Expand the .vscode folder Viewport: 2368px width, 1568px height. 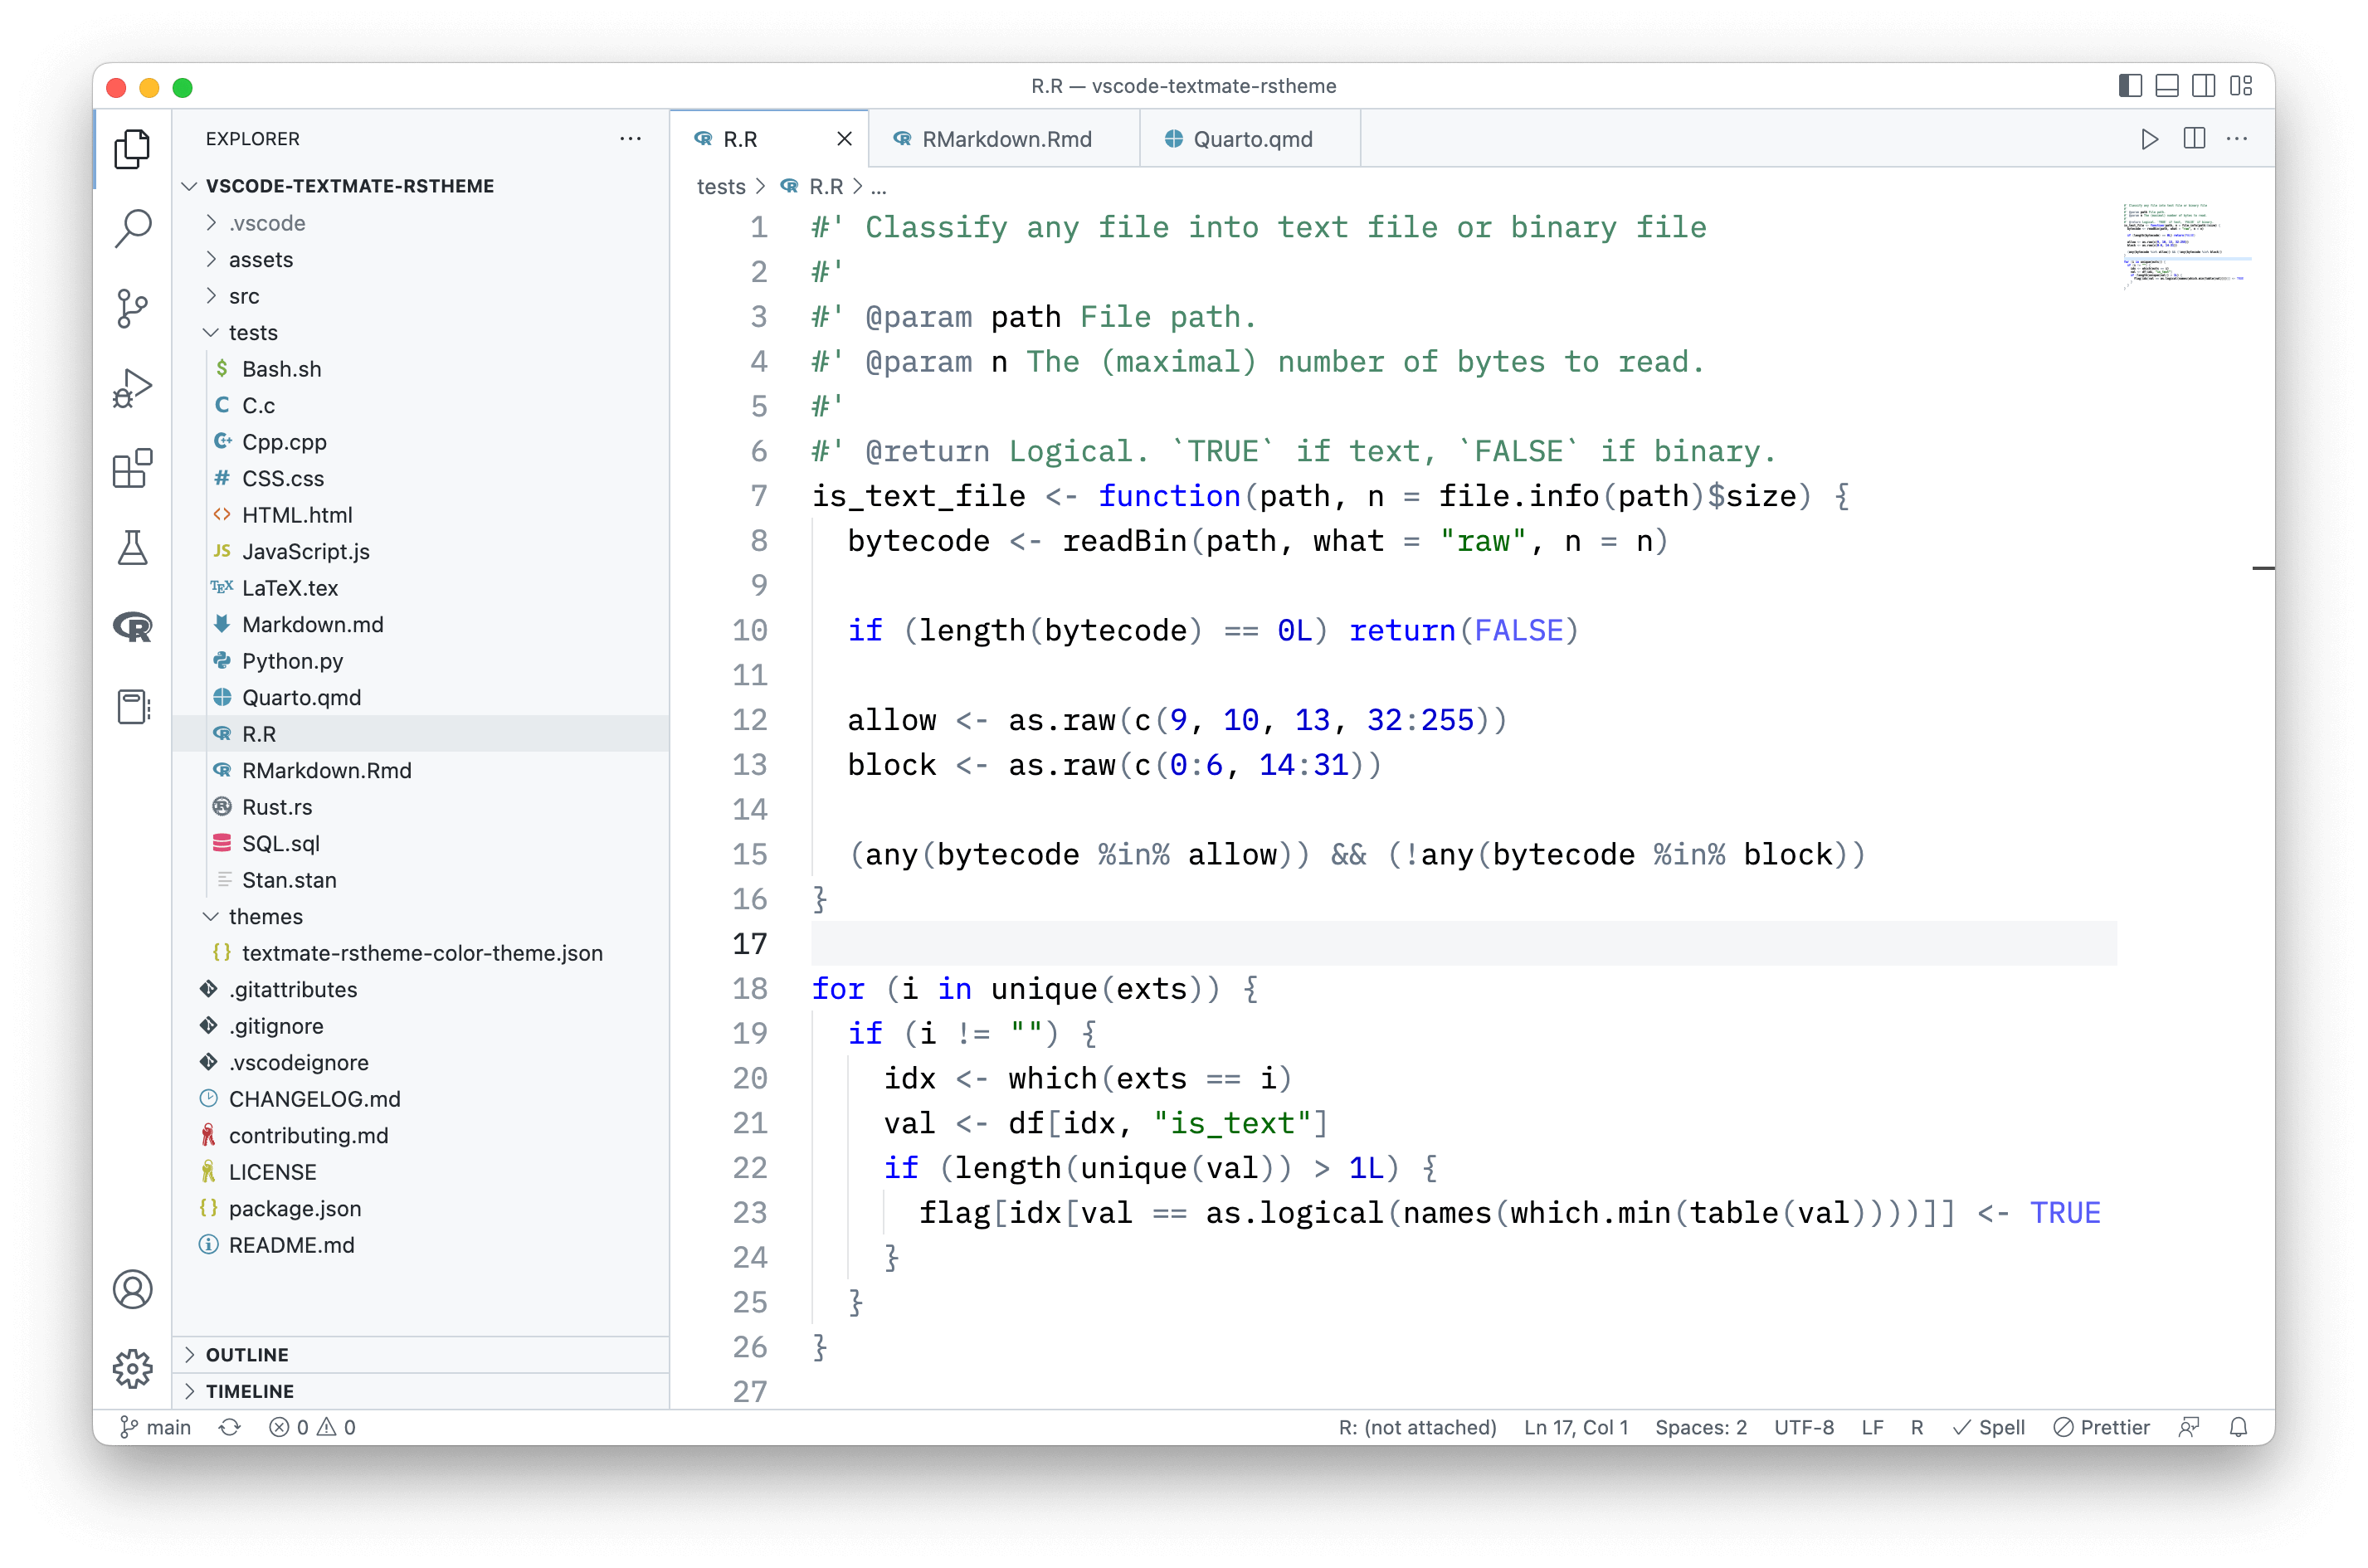pyautogui.click(x=266, y=223)
